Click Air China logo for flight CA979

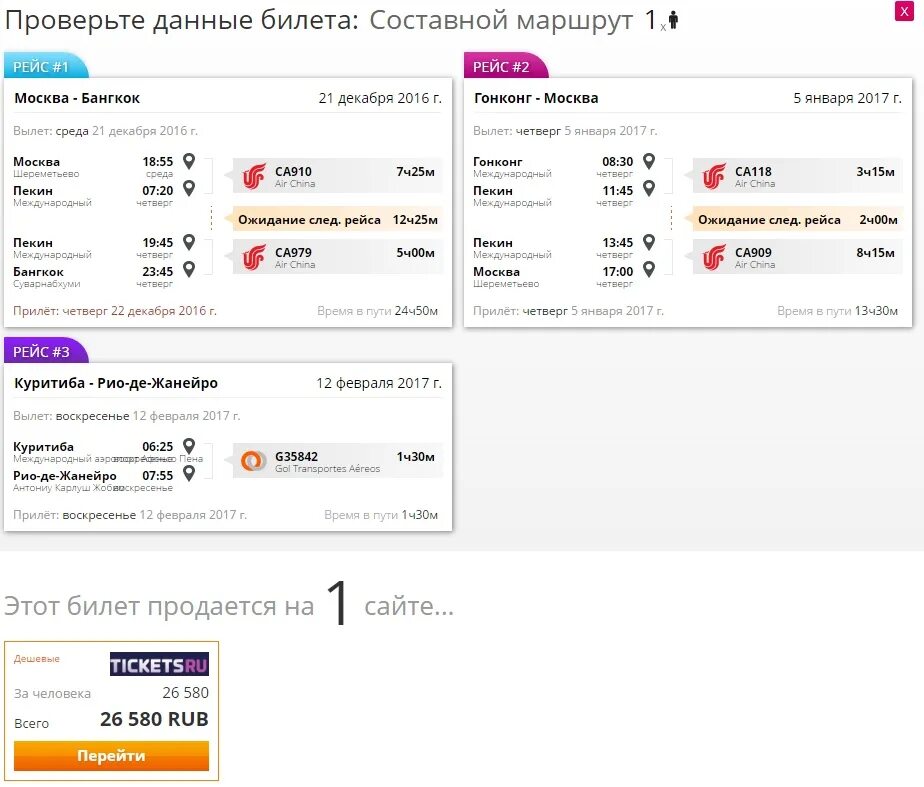(254, 257)
